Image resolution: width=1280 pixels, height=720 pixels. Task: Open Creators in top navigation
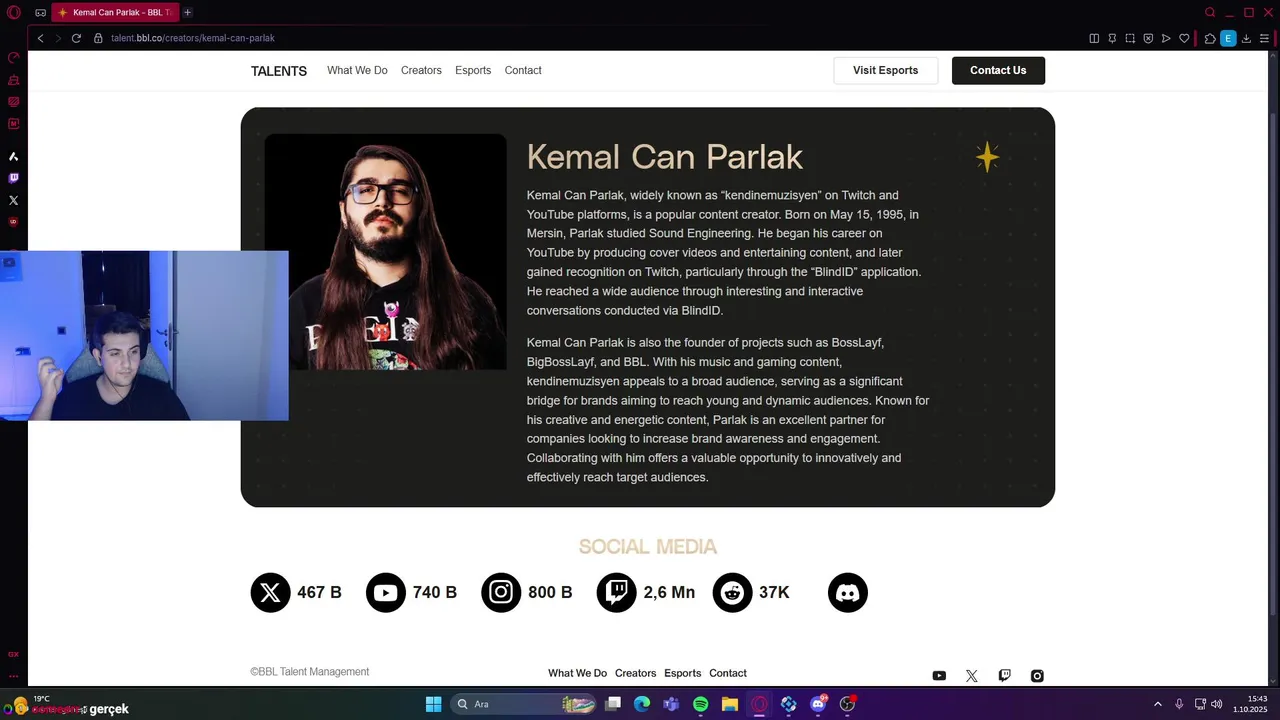click(421, 70)
